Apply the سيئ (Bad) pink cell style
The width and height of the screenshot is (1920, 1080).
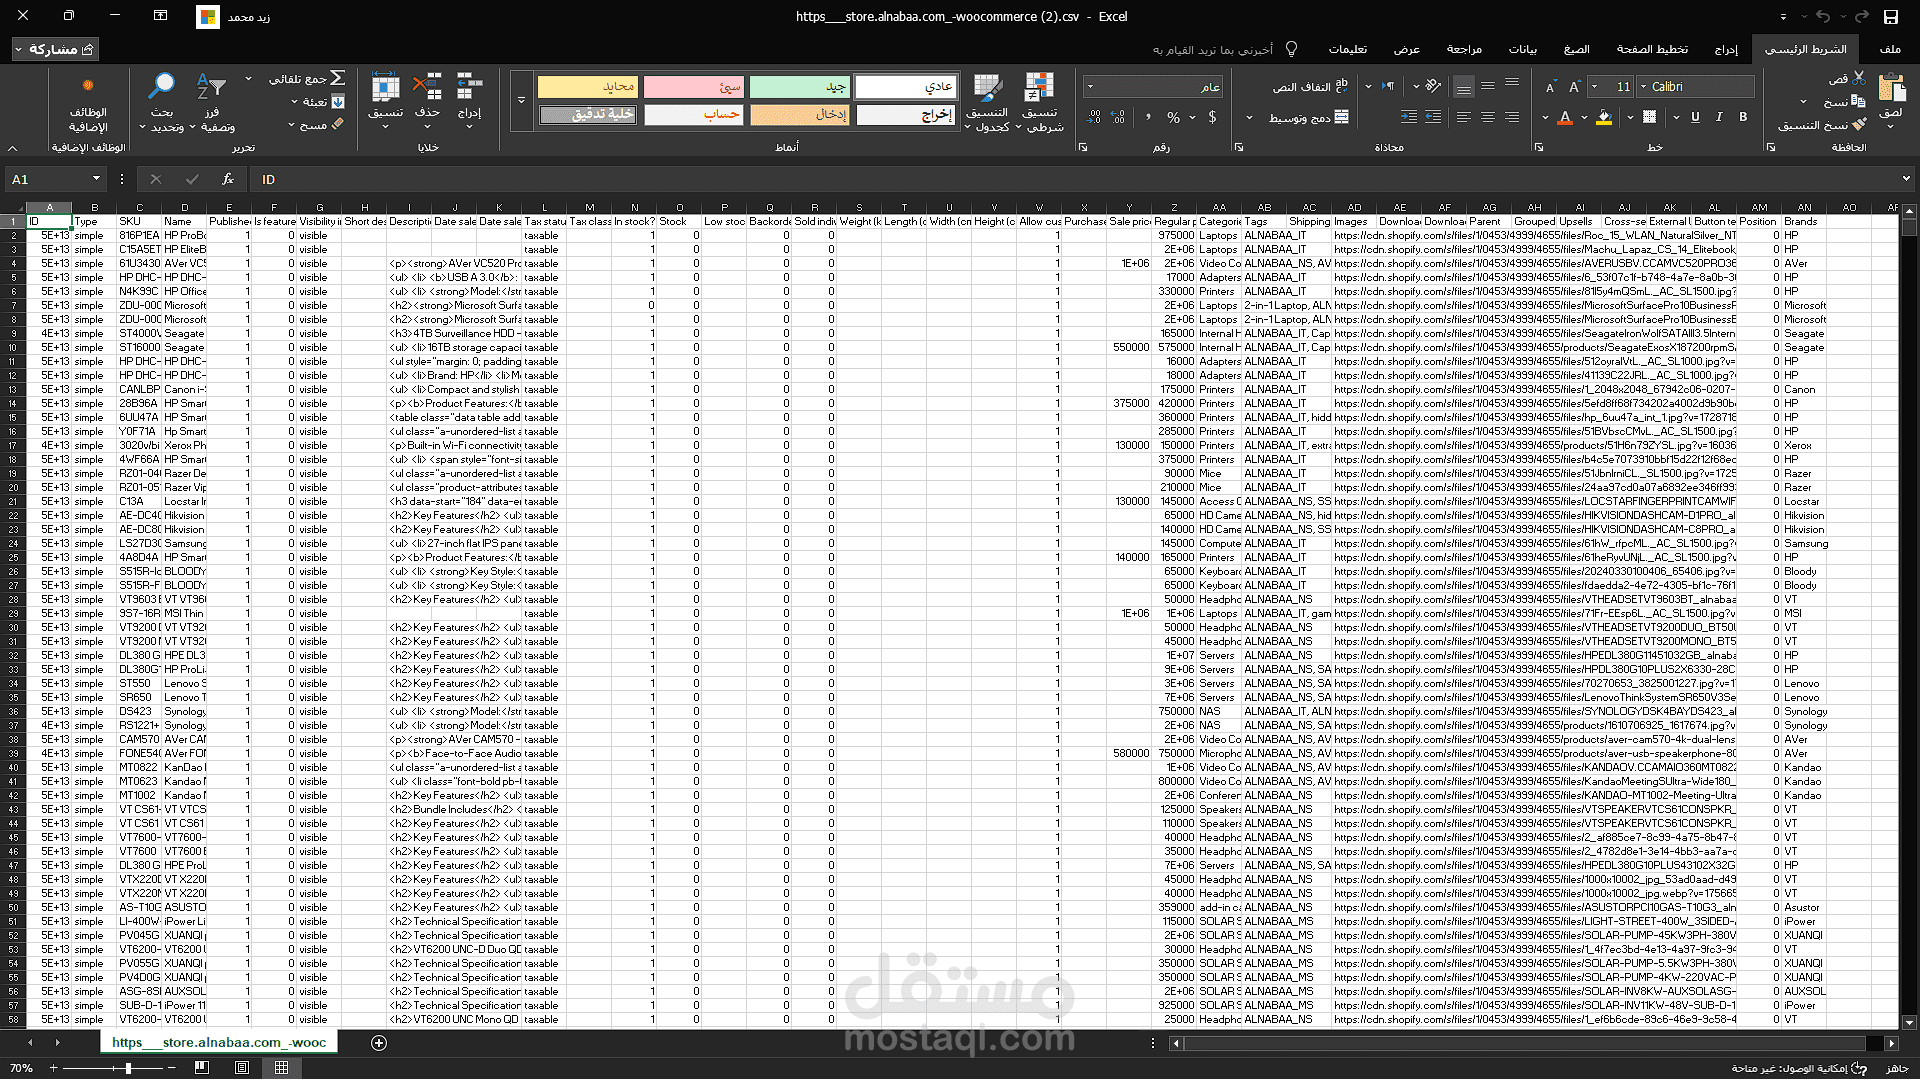point(694,87)
